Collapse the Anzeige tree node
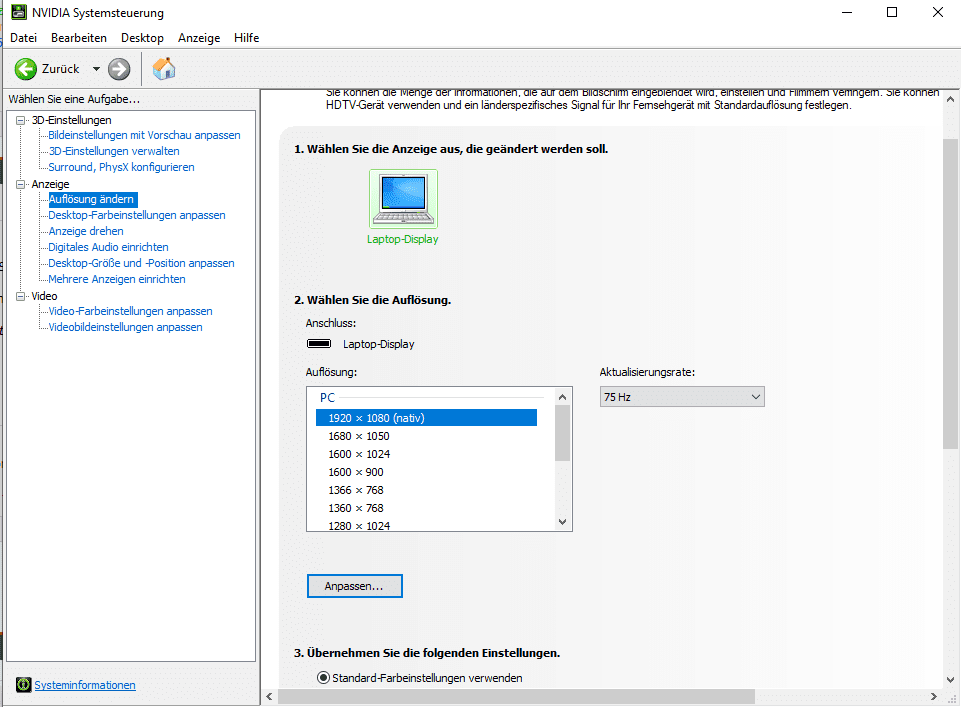 (20, 184)
